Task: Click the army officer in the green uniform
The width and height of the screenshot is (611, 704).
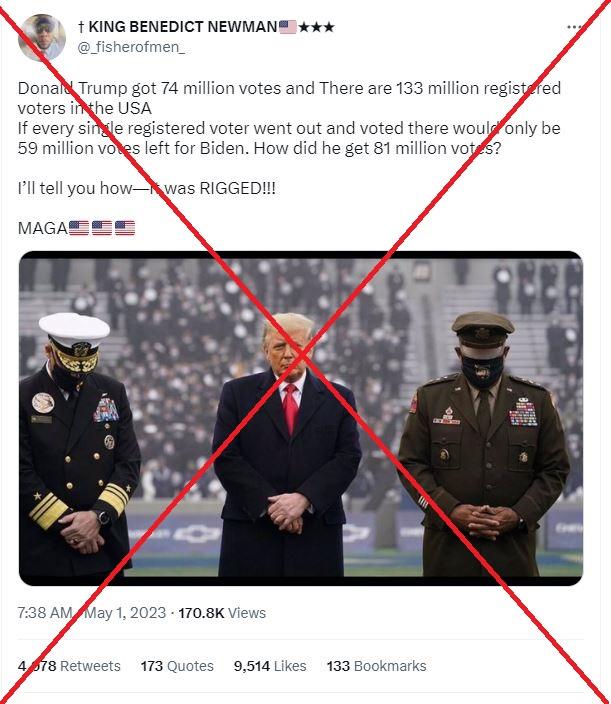Action: click(x=484, y=444)
